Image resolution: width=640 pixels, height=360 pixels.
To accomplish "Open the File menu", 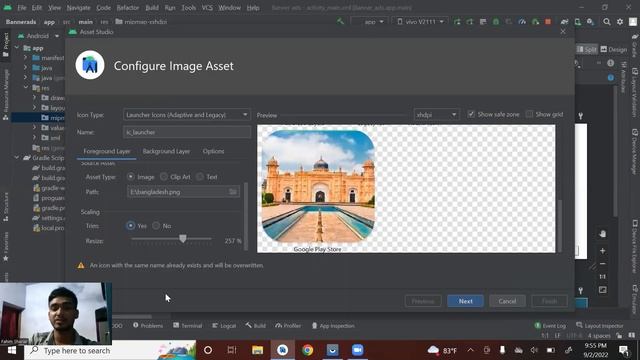I will 21,7.
